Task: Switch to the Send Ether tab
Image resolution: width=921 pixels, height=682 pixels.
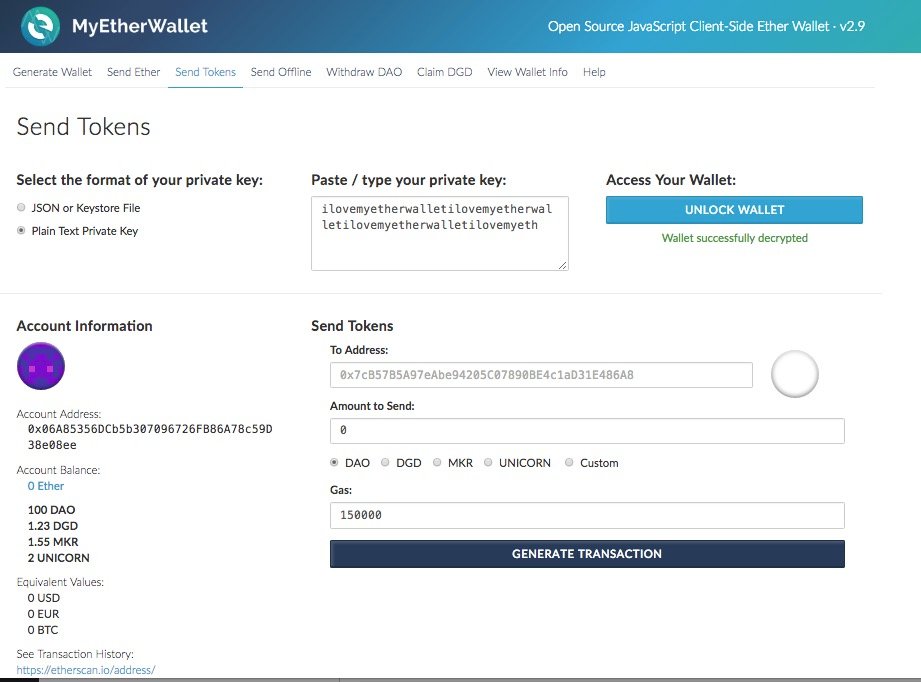Action: [133, 72]
